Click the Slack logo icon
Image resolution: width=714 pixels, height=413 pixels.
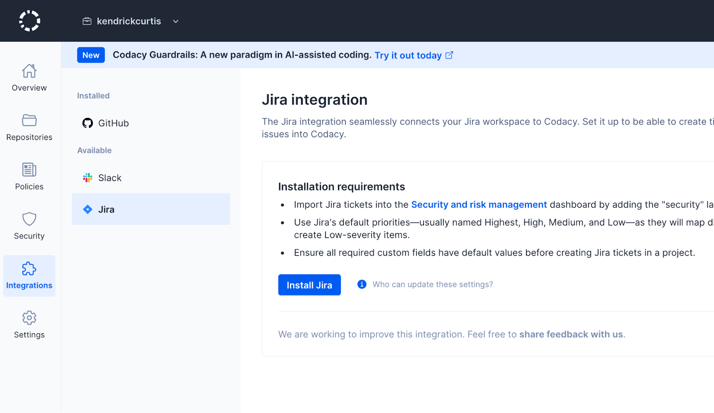click(x=87, y=178)
